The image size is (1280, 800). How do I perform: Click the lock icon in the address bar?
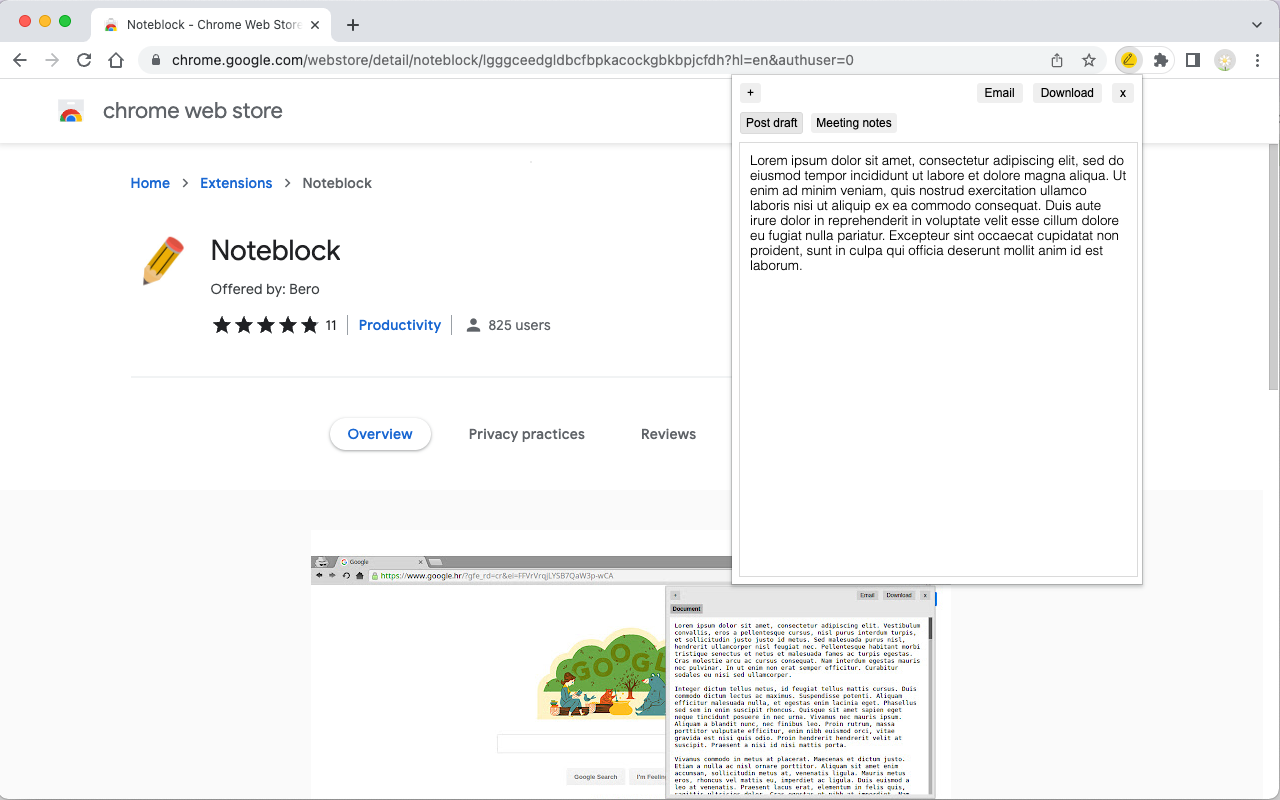(155, 60)
